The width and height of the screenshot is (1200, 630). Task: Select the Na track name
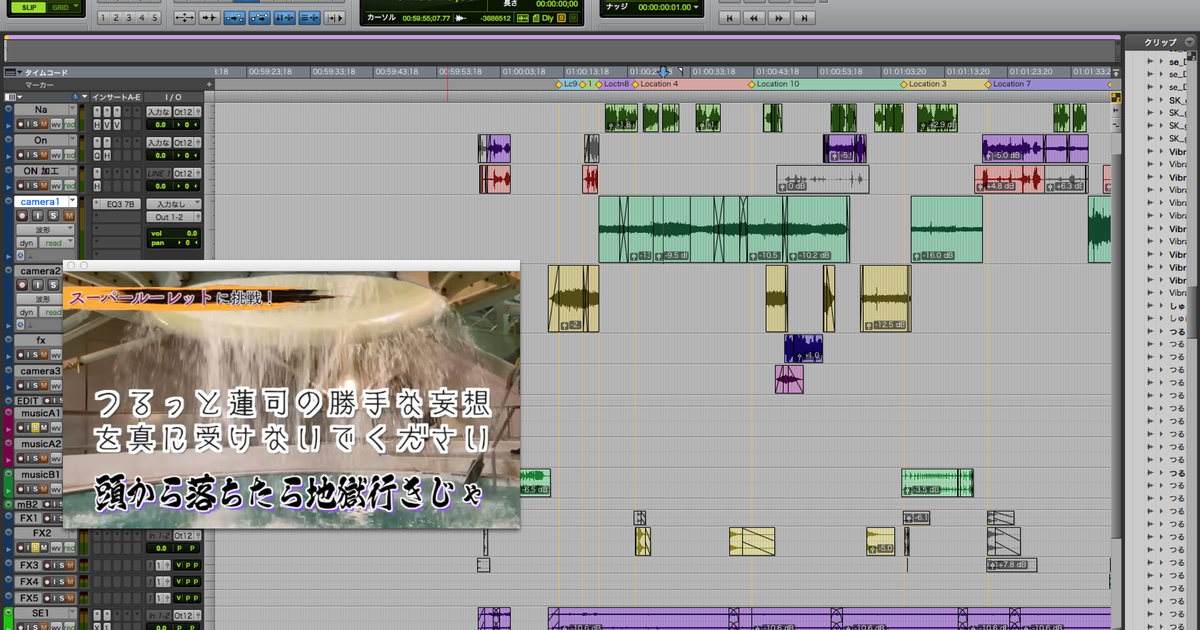tap(41, 109)
